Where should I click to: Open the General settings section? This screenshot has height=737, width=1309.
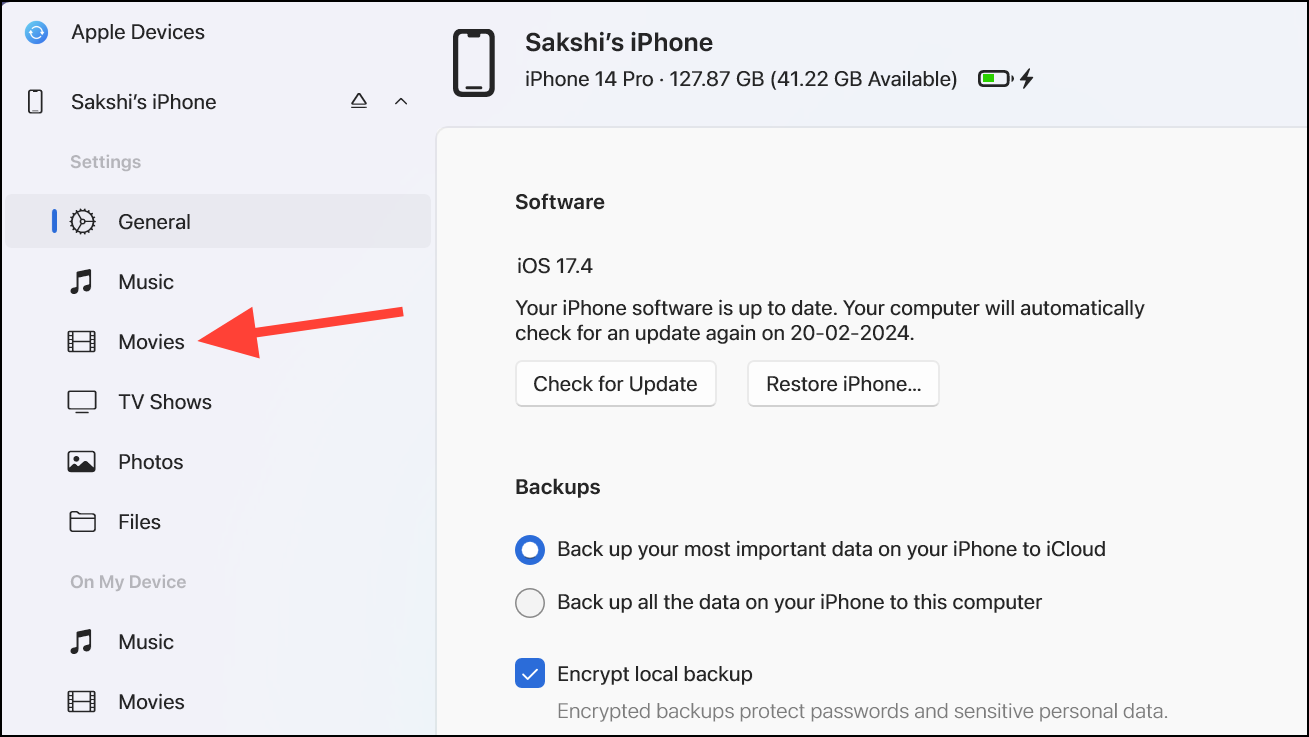(x=154, y=221)
